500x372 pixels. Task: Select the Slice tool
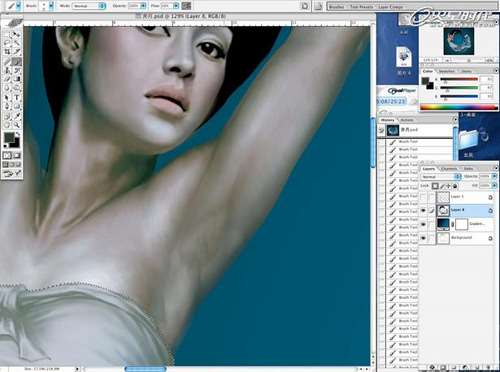pos(16,52)
